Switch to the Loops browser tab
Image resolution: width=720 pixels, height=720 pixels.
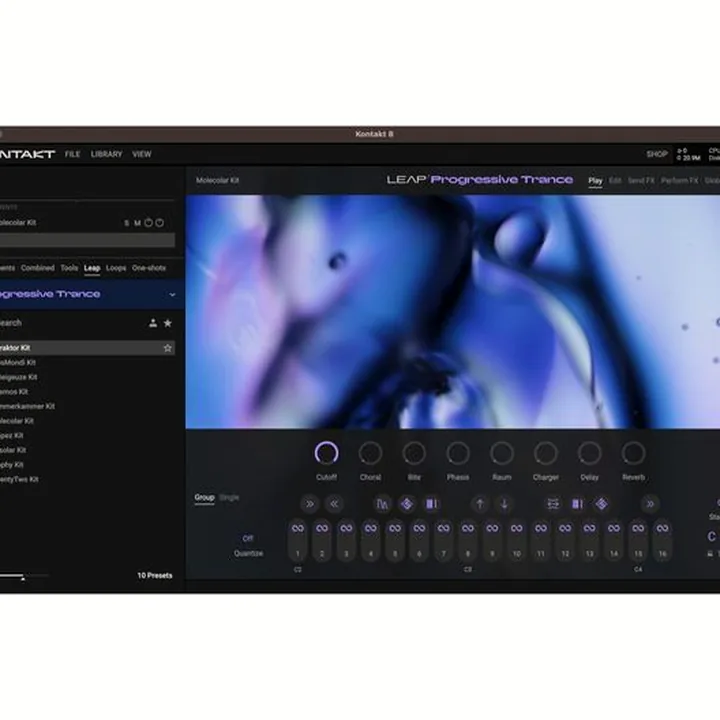tap(116, 268)
